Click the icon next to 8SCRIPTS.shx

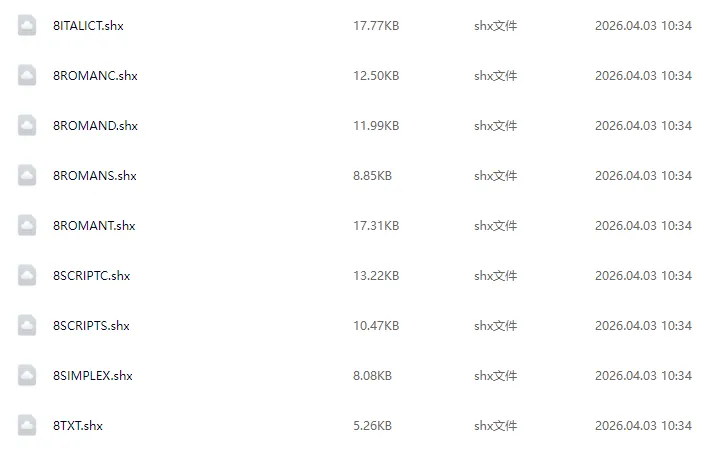(x=27, y=326)
